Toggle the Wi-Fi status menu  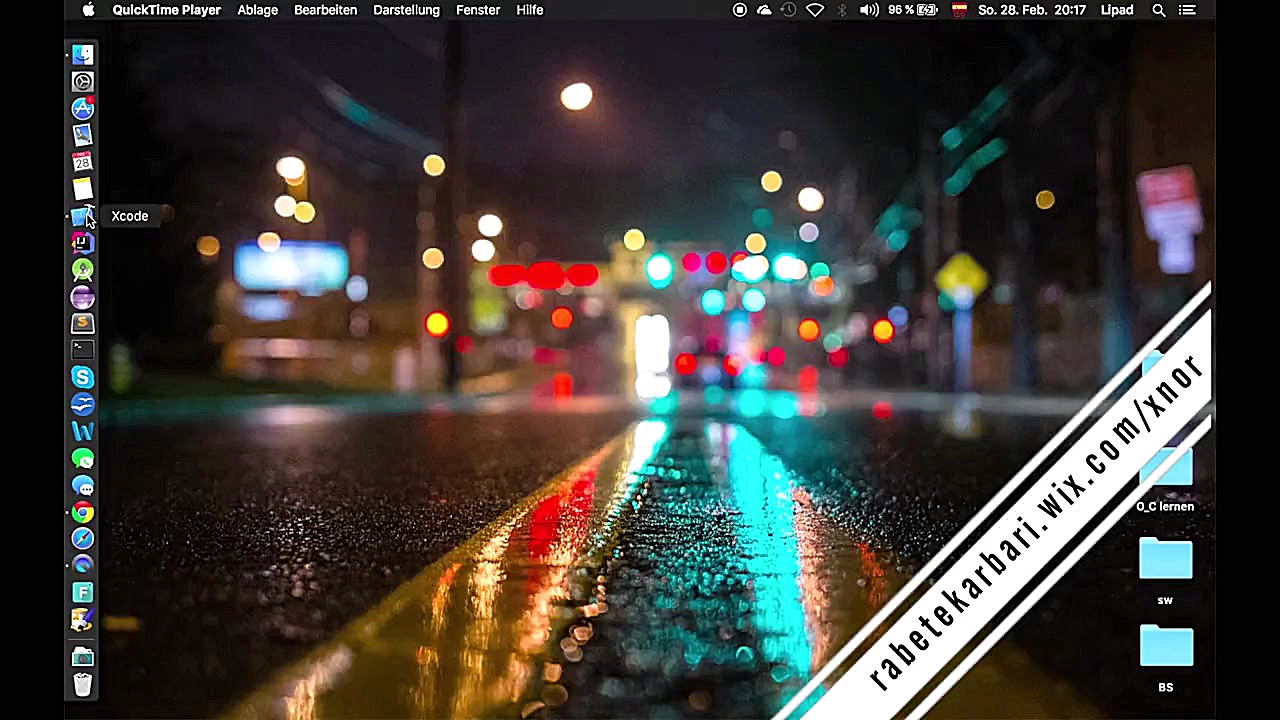pyautogui.click(x=815, y=10)
